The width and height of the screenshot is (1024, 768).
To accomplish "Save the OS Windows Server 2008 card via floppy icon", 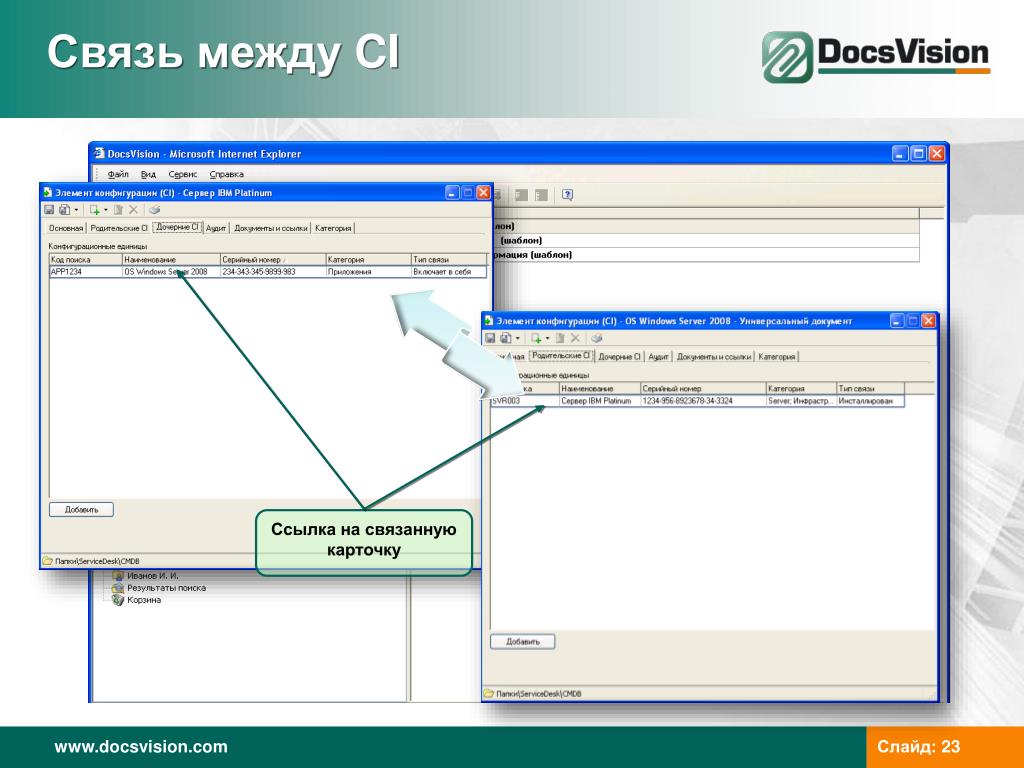I will 490,338.
